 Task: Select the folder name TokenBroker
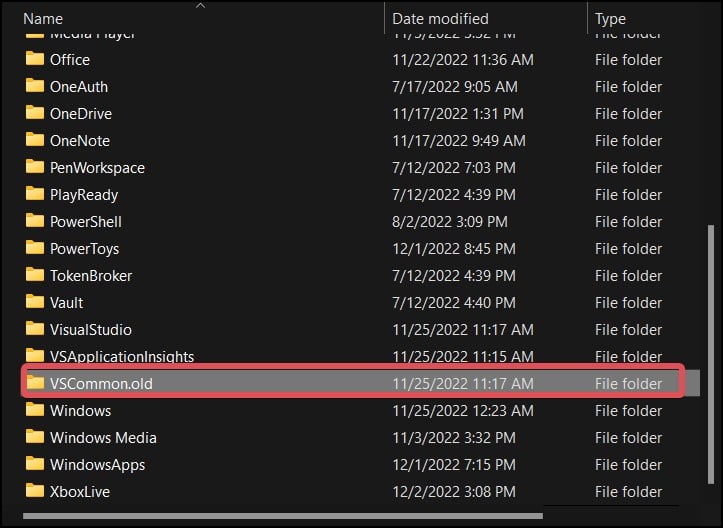(x=91, y=276)
